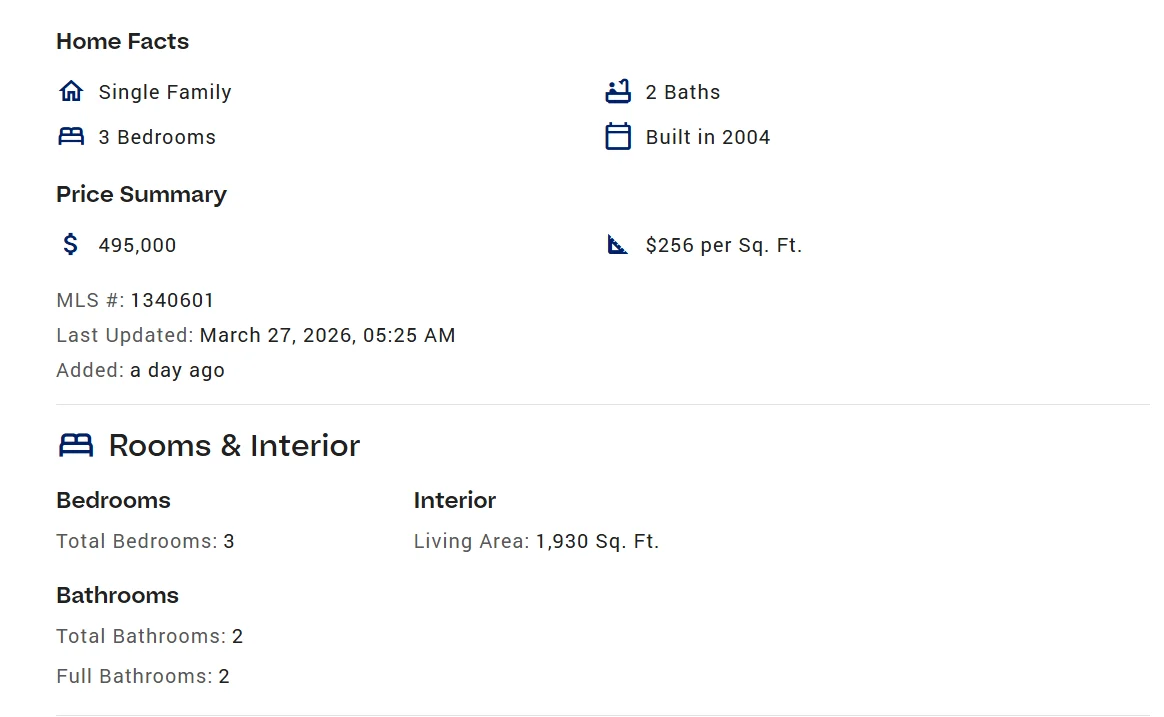This screenshot has height=717, width=1164.
Task: Click the house icon beside Single Family
Action: point(71,92)
